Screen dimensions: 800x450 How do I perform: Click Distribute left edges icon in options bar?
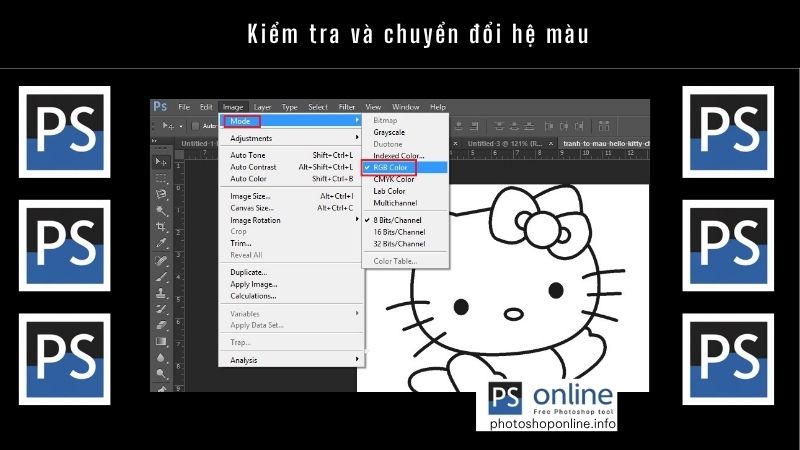pos(549,126)
